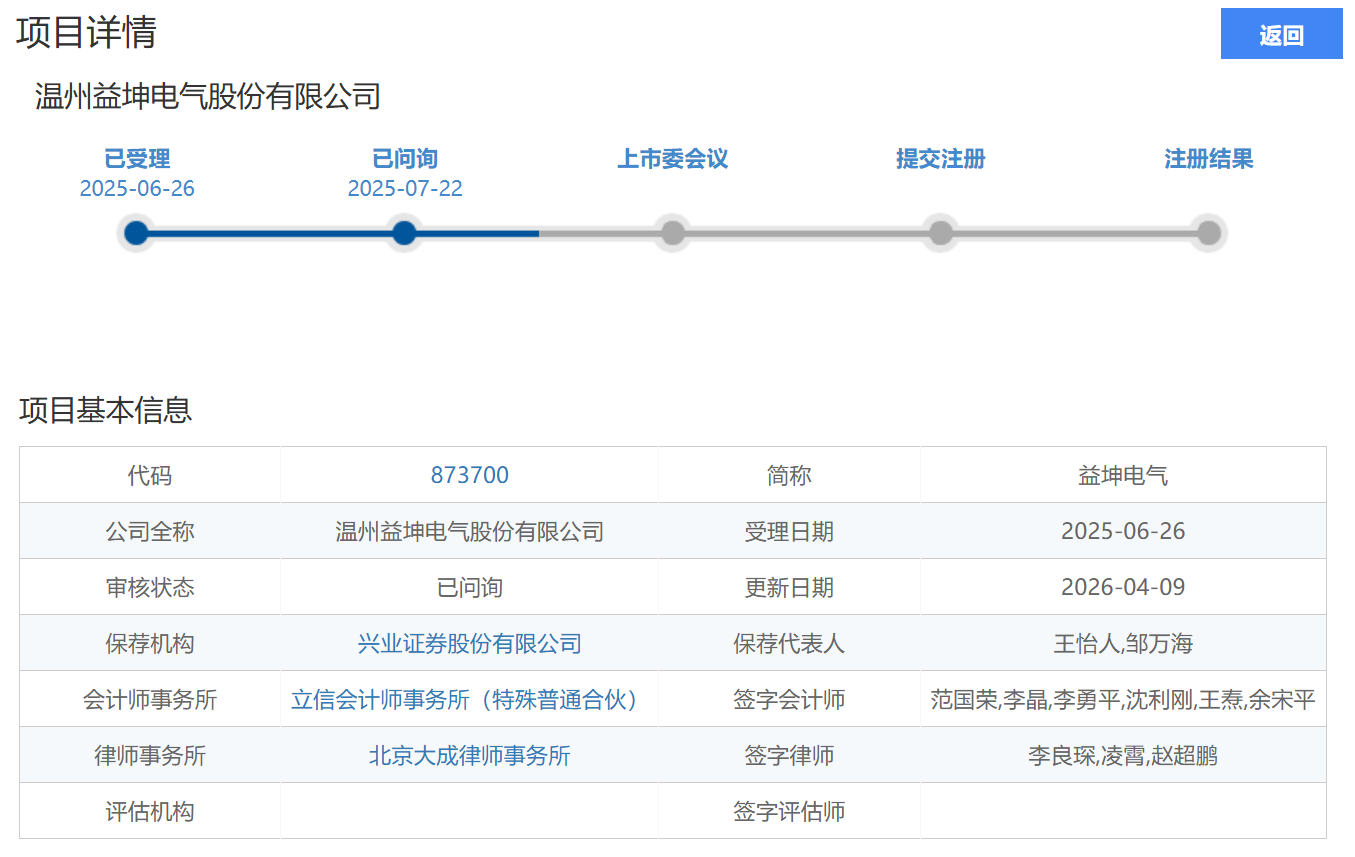Screen dimensions: 1355x857
Task: Open the 兴业证券股份有限公司 sponsor link
Action: coord(469,643)
